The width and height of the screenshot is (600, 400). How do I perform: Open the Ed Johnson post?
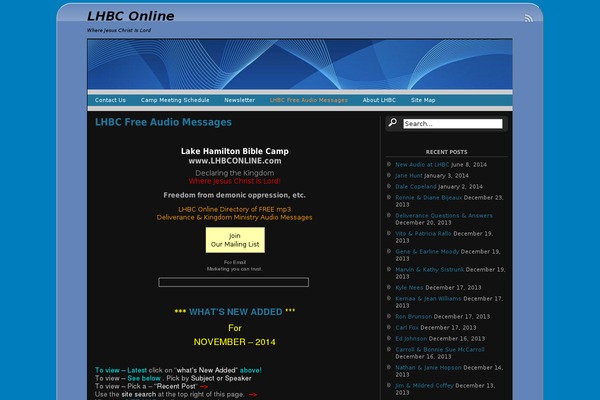(411, 339)
